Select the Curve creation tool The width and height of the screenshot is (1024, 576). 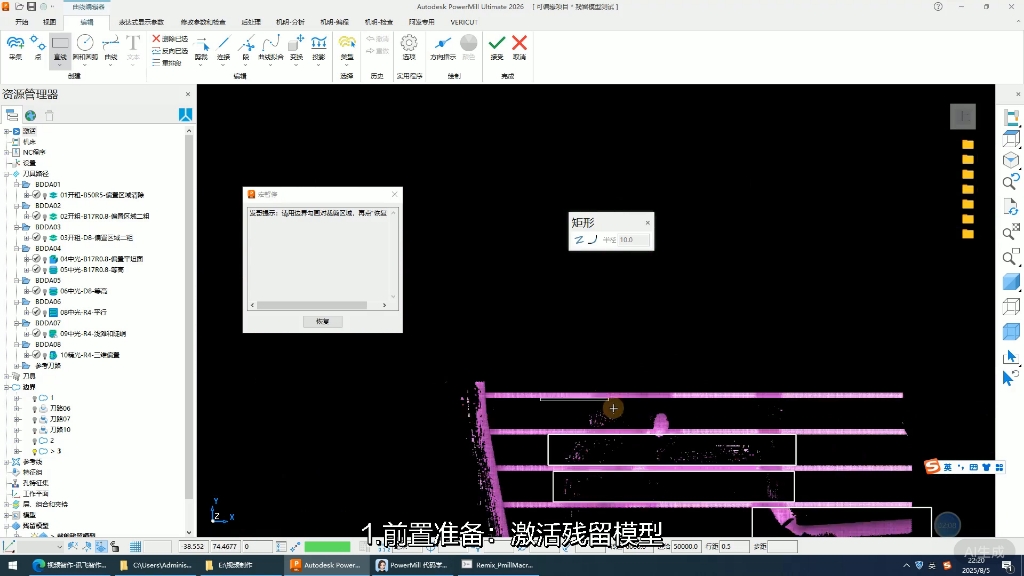111,48
